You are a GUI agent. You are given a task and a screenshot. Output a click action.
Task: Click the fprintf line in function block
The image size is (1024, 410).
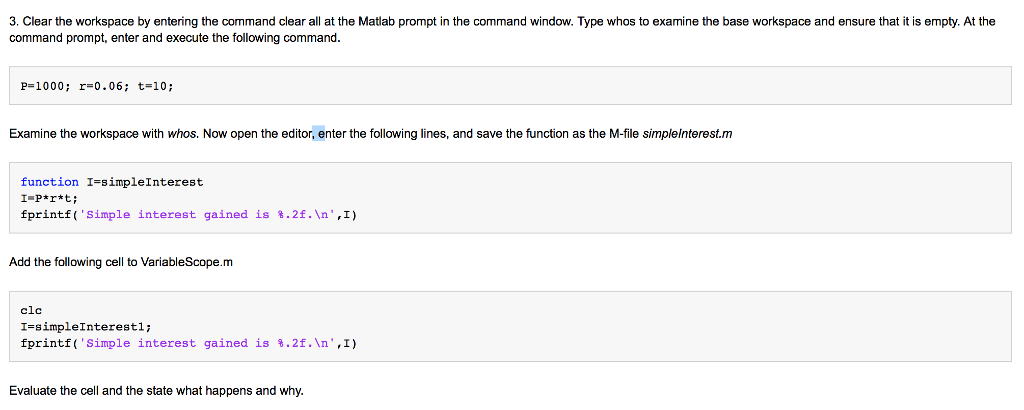pos(189,215)
